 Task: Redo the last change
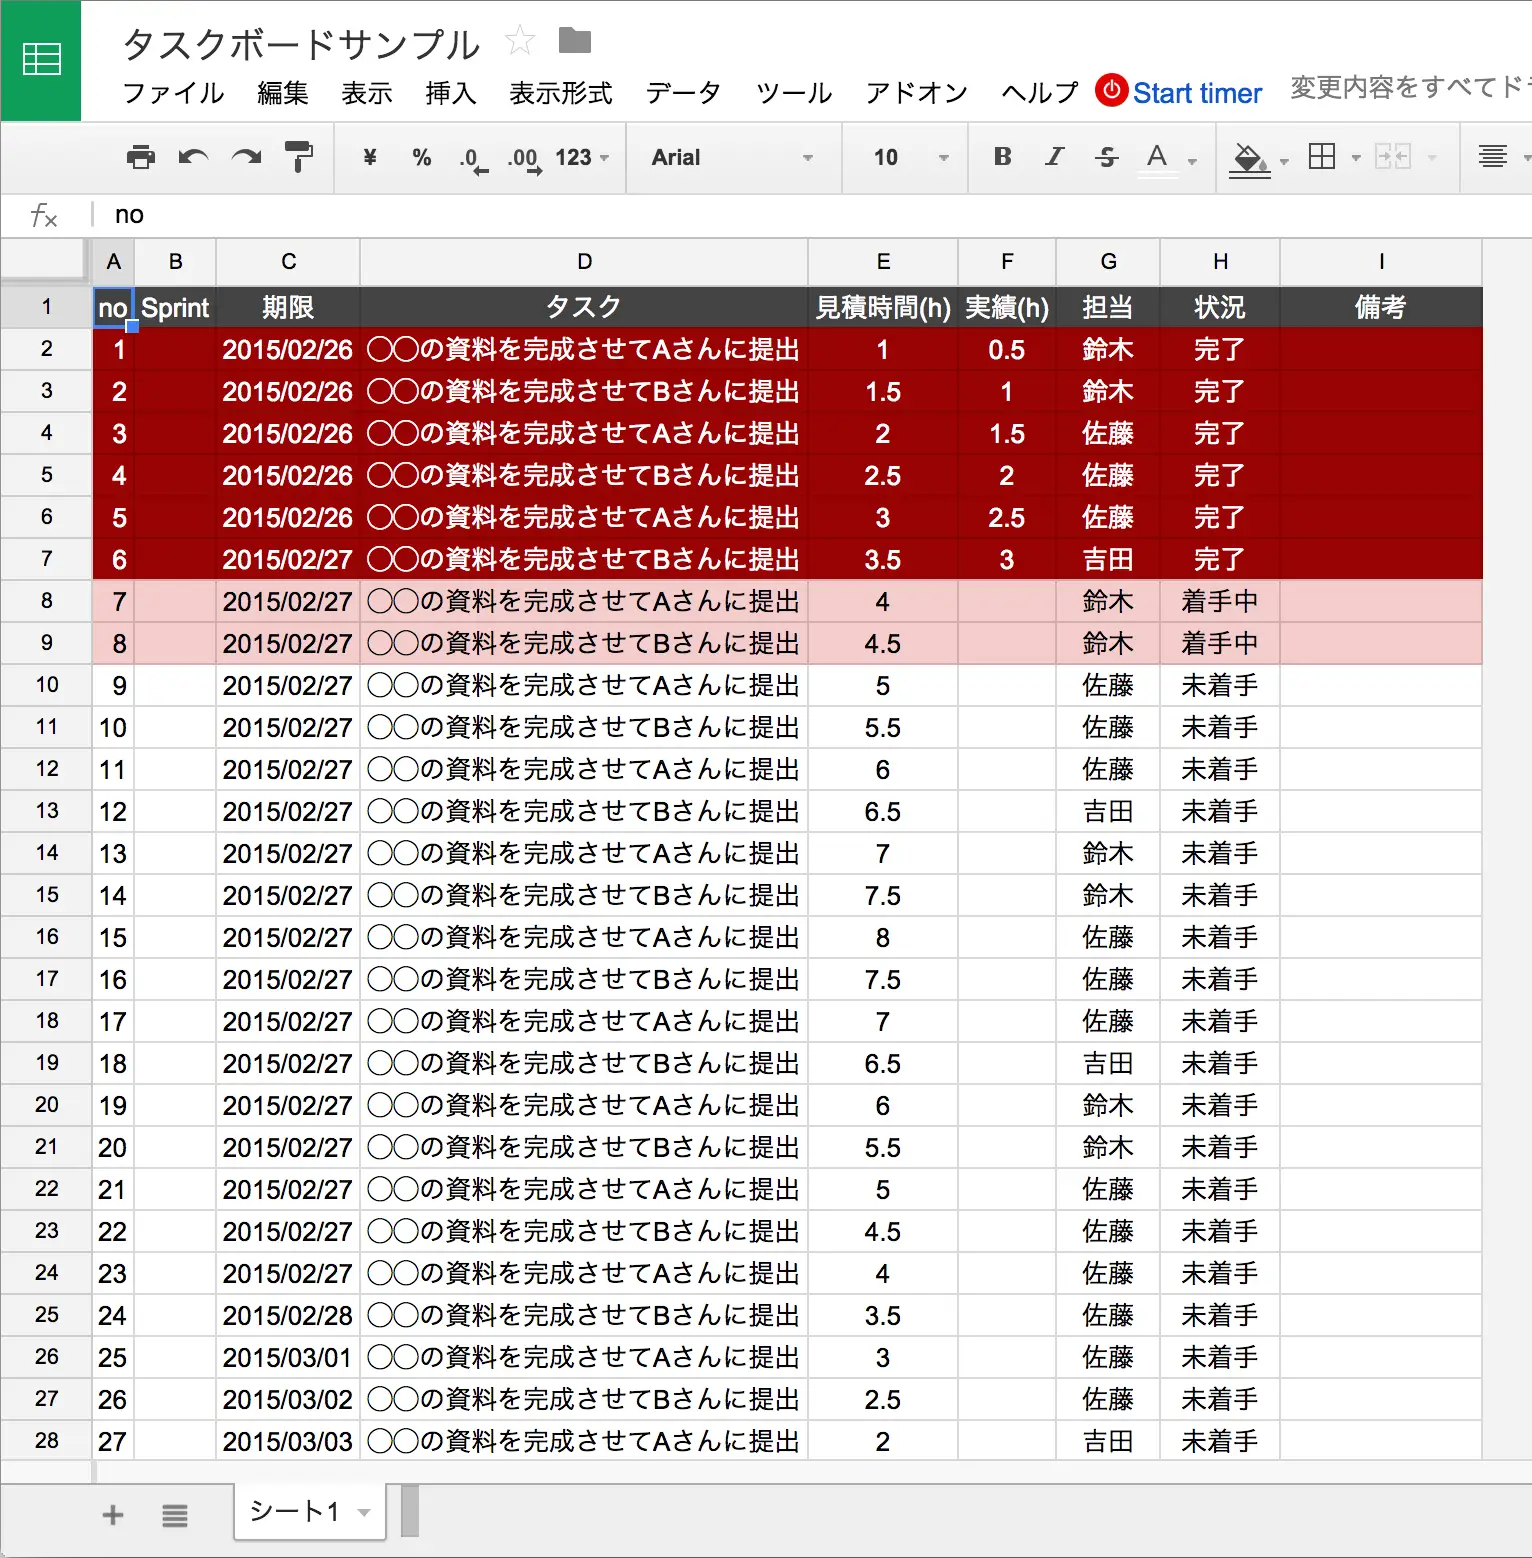tap(246, 157)
